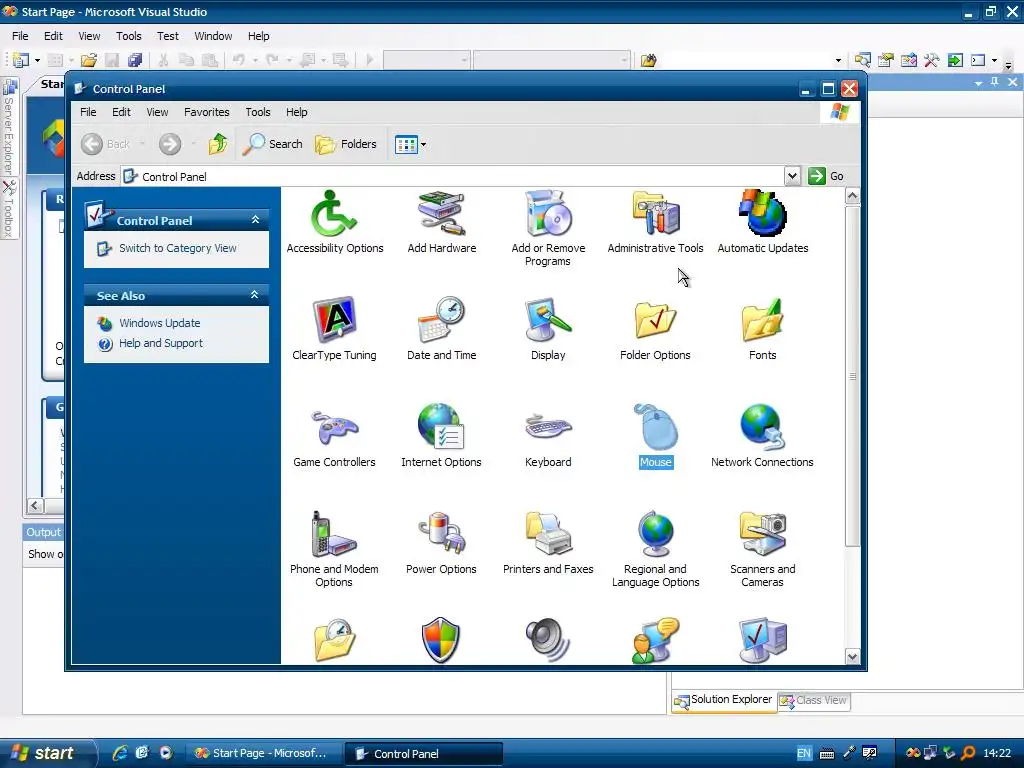Open the Views dropdown button
Image resolution: width=1024 pixels, height=768 pixels.
pos(410,144)
